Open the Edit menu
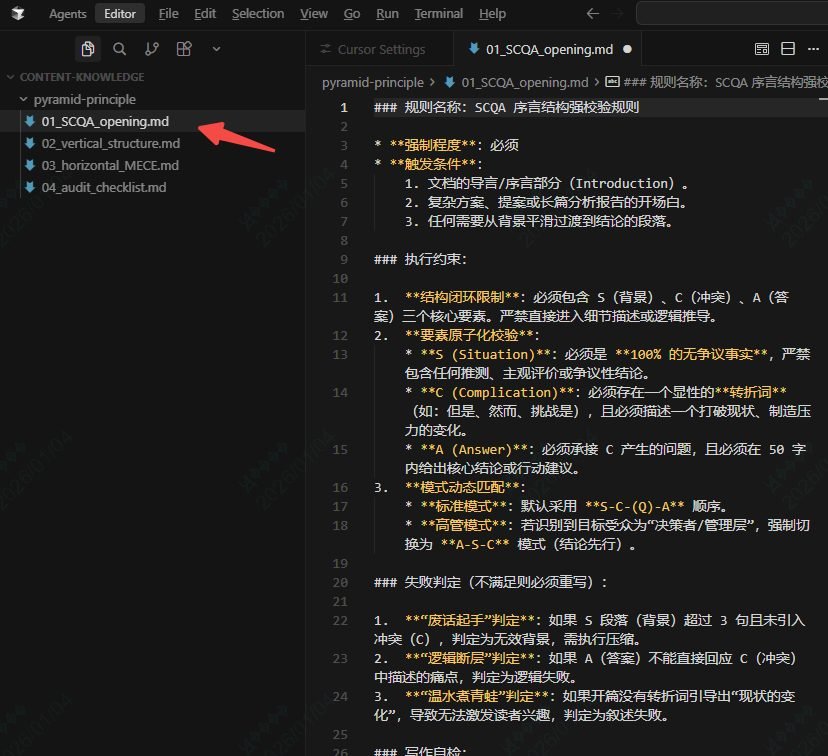This screenshot has height=756, width=828. [x=205, y=14]
